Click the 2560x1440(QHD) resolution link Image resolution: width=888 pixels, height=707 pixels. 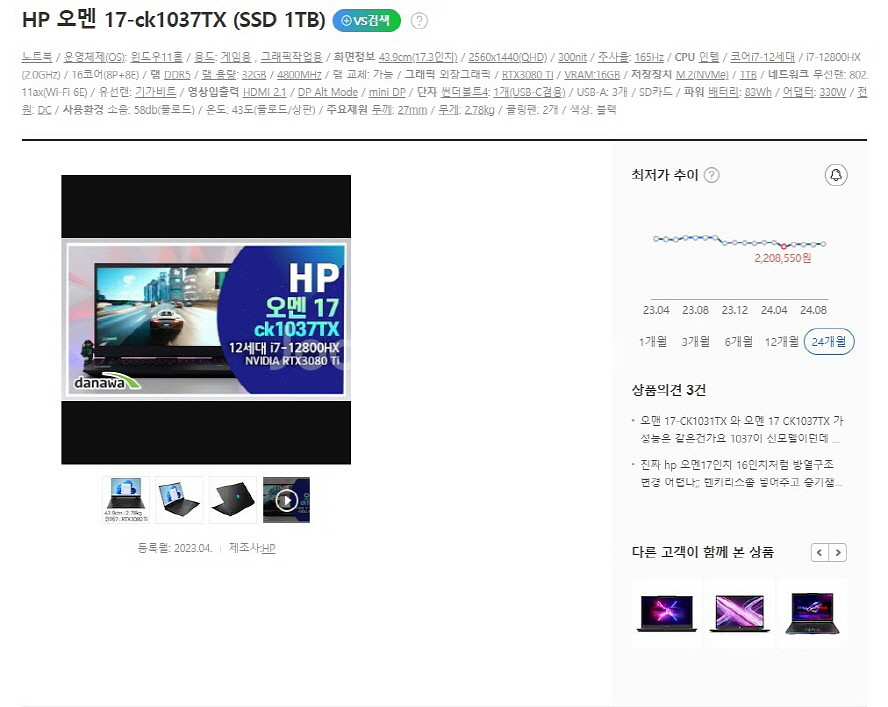507,57
